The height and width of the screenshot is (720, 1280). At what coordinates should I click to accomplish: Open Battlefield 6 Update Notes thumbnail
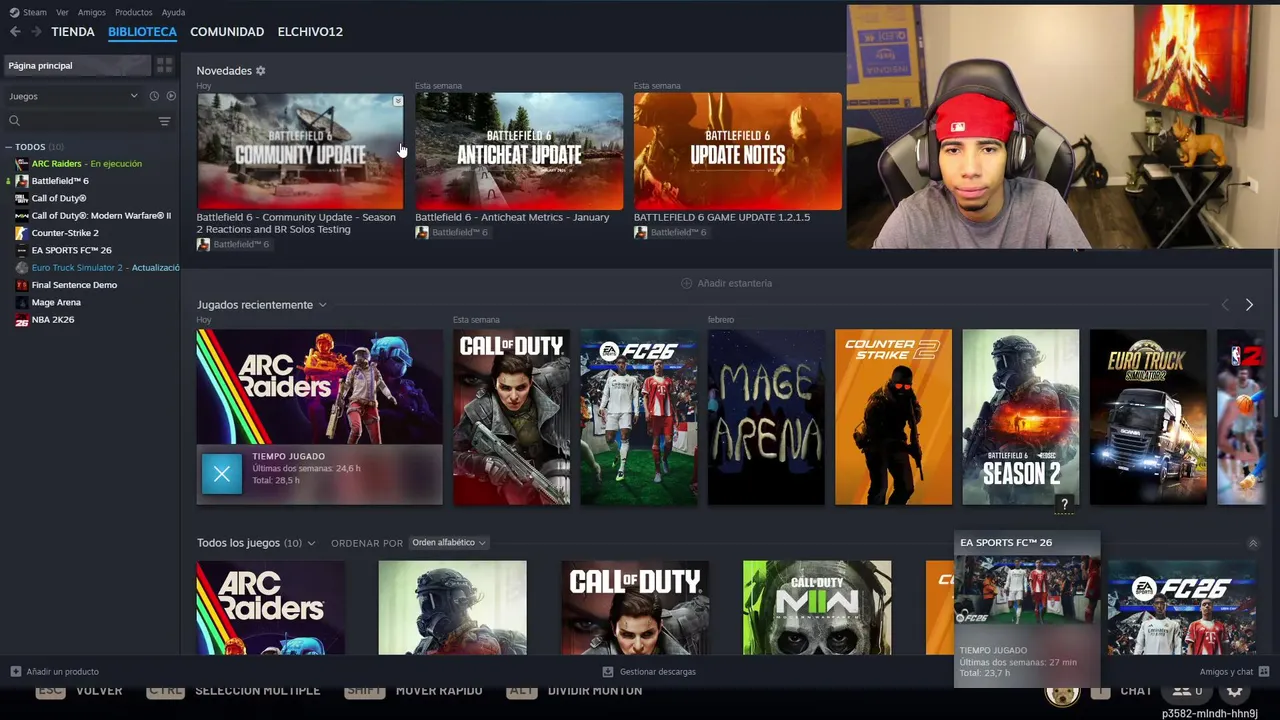coord(737,151)
